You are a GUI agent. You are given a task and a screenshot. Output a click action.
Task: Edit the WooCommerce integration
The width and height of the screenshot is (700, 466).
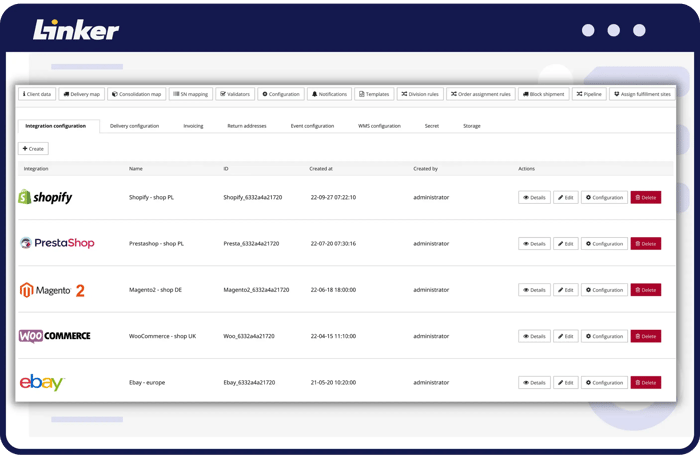pos(566,336)
